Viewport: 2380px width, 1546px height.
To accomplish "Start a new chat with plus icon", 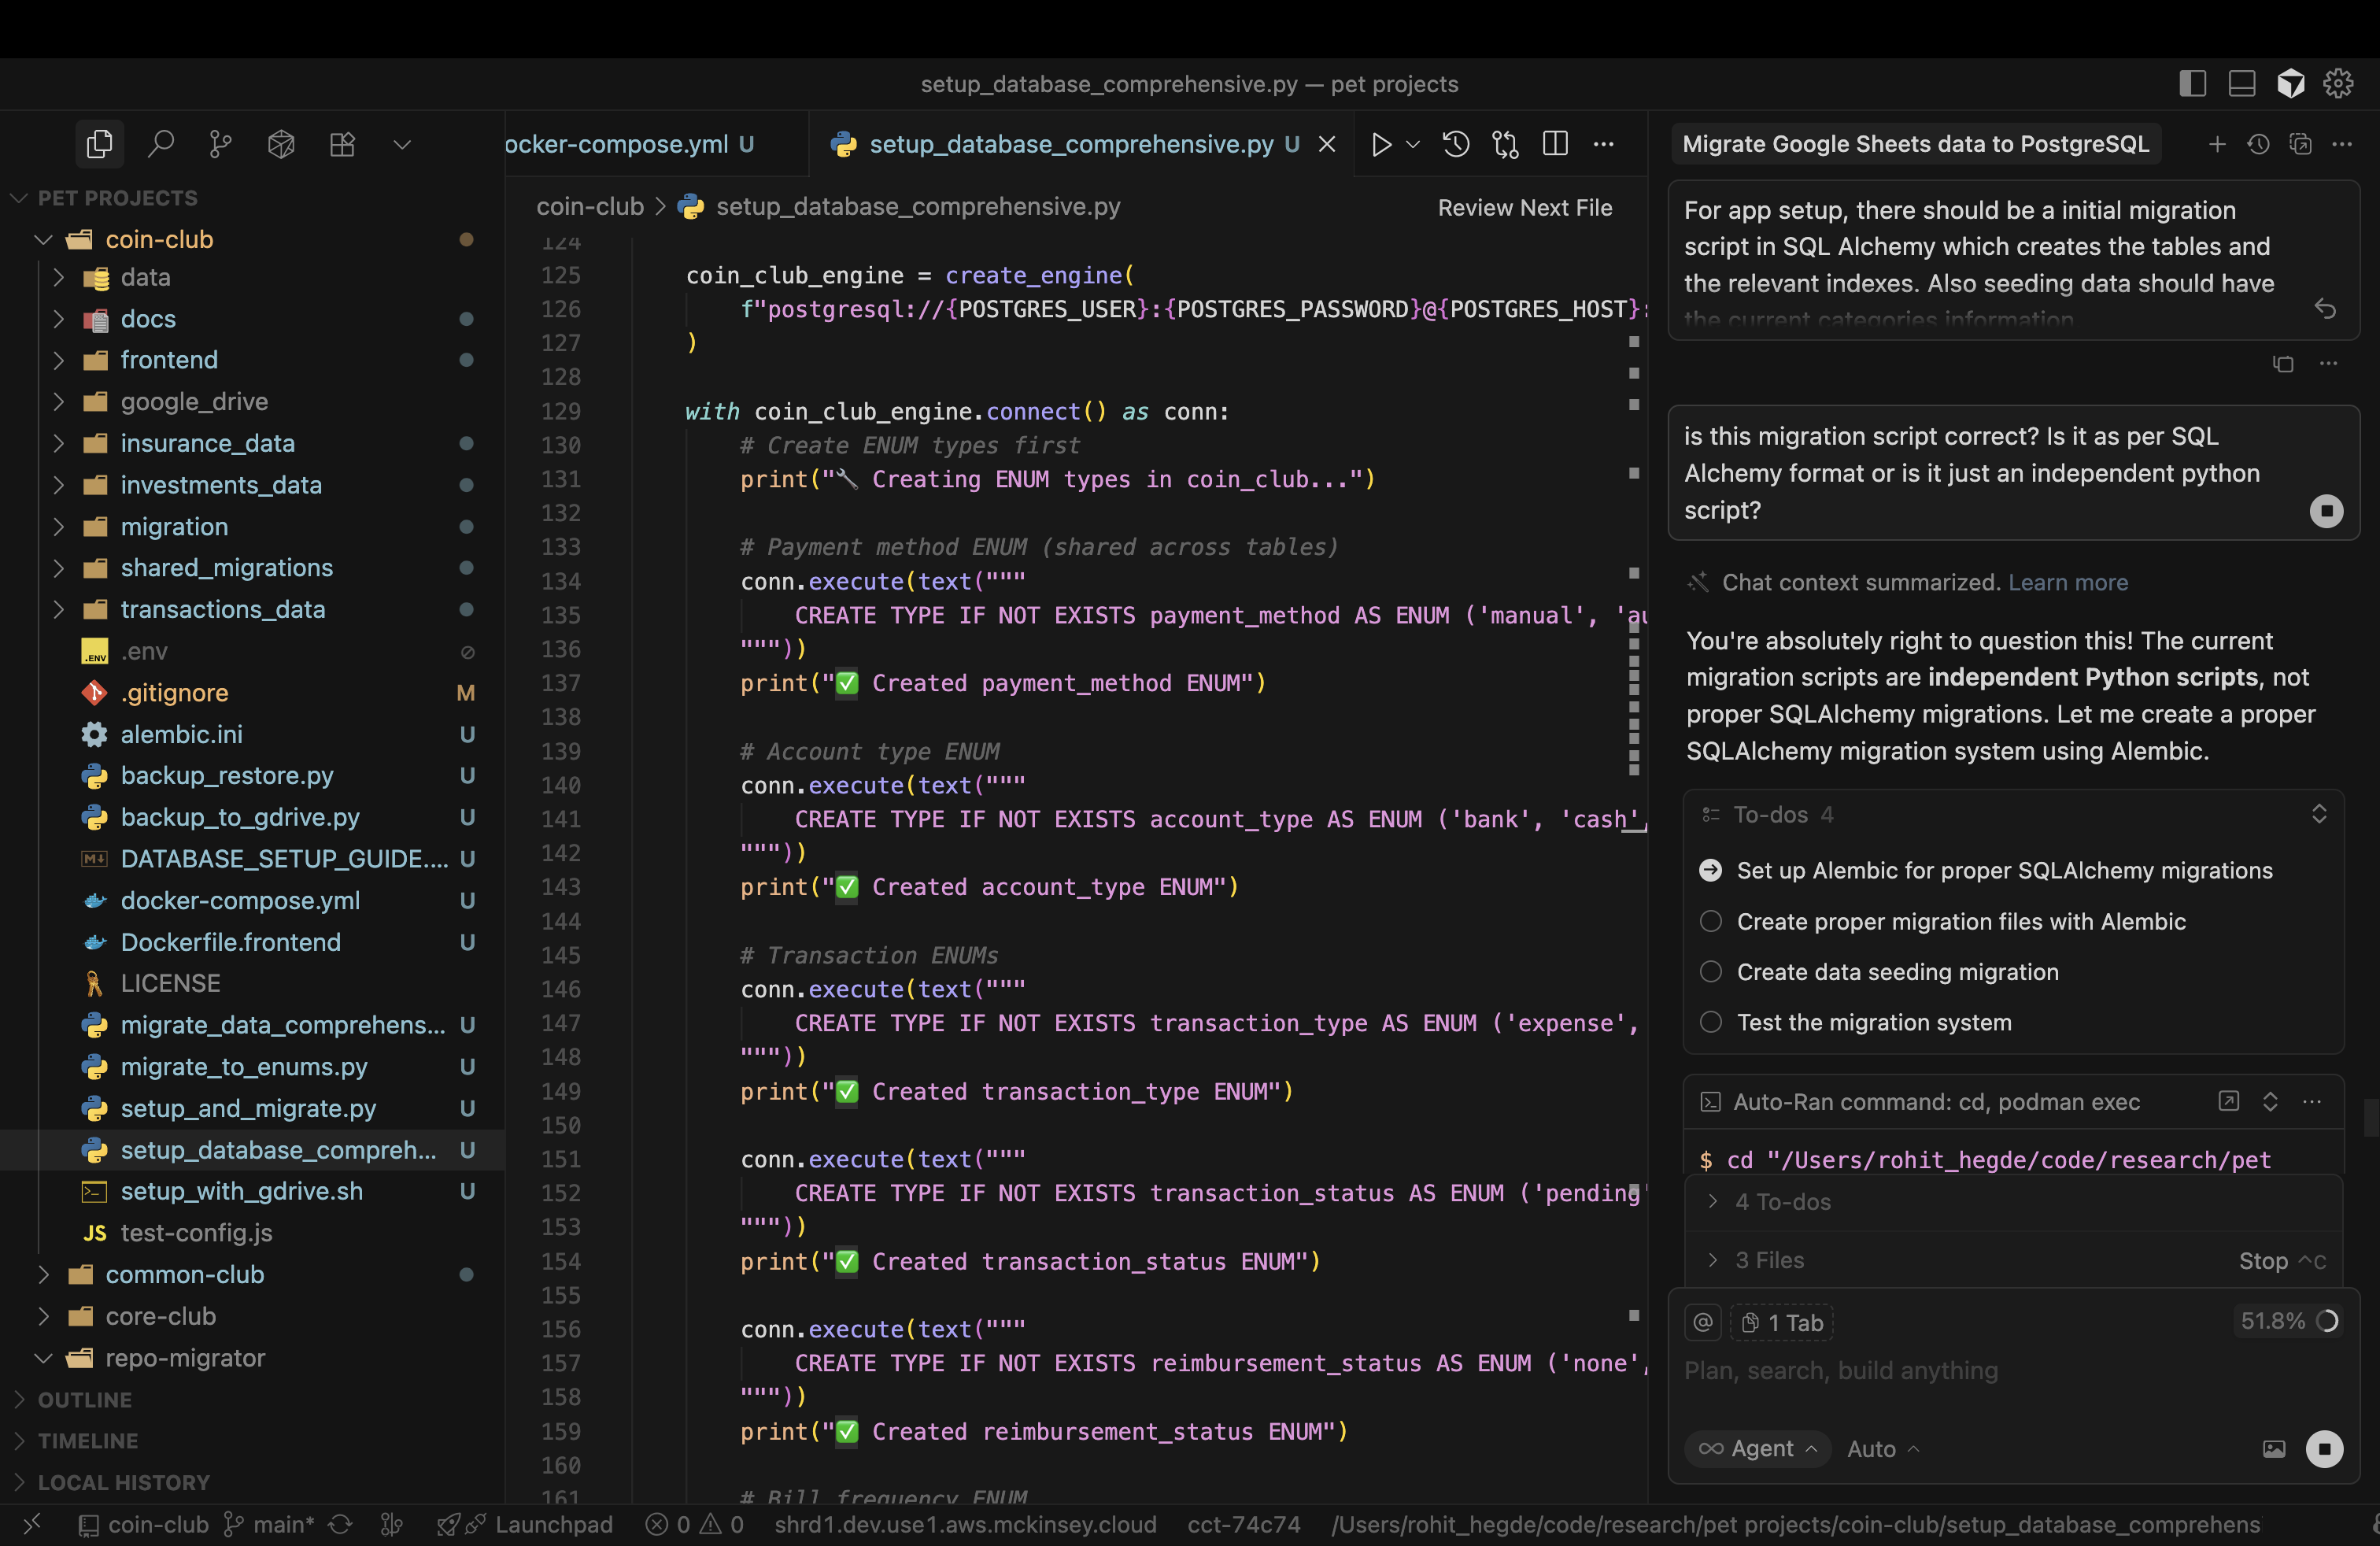I will click(x=2216, y=144).
